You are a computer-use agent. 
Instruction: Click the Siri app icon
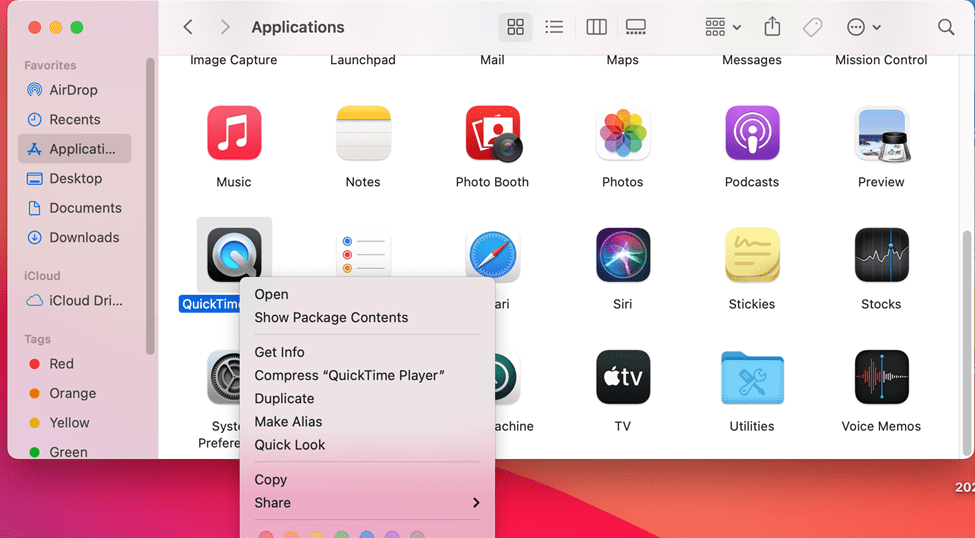[x=622, y=256]
